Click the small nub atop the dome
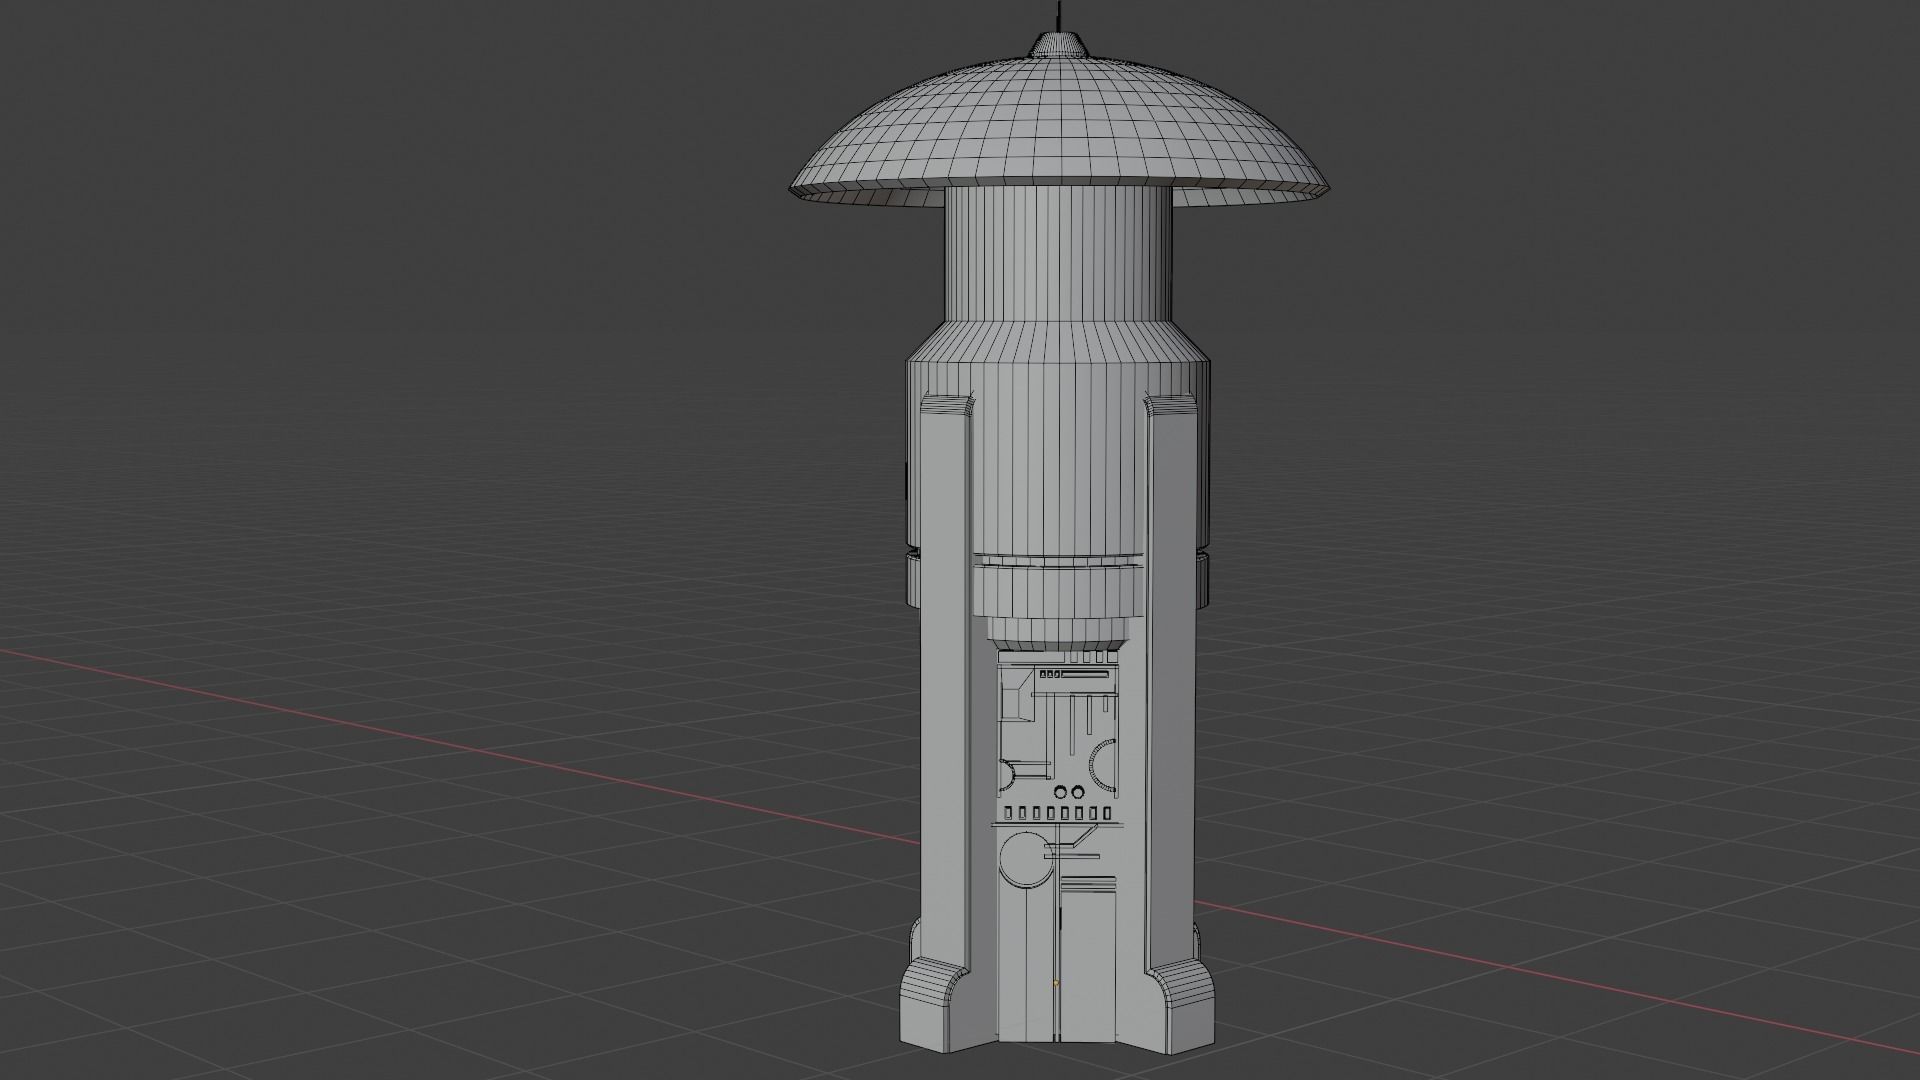 1059,43
